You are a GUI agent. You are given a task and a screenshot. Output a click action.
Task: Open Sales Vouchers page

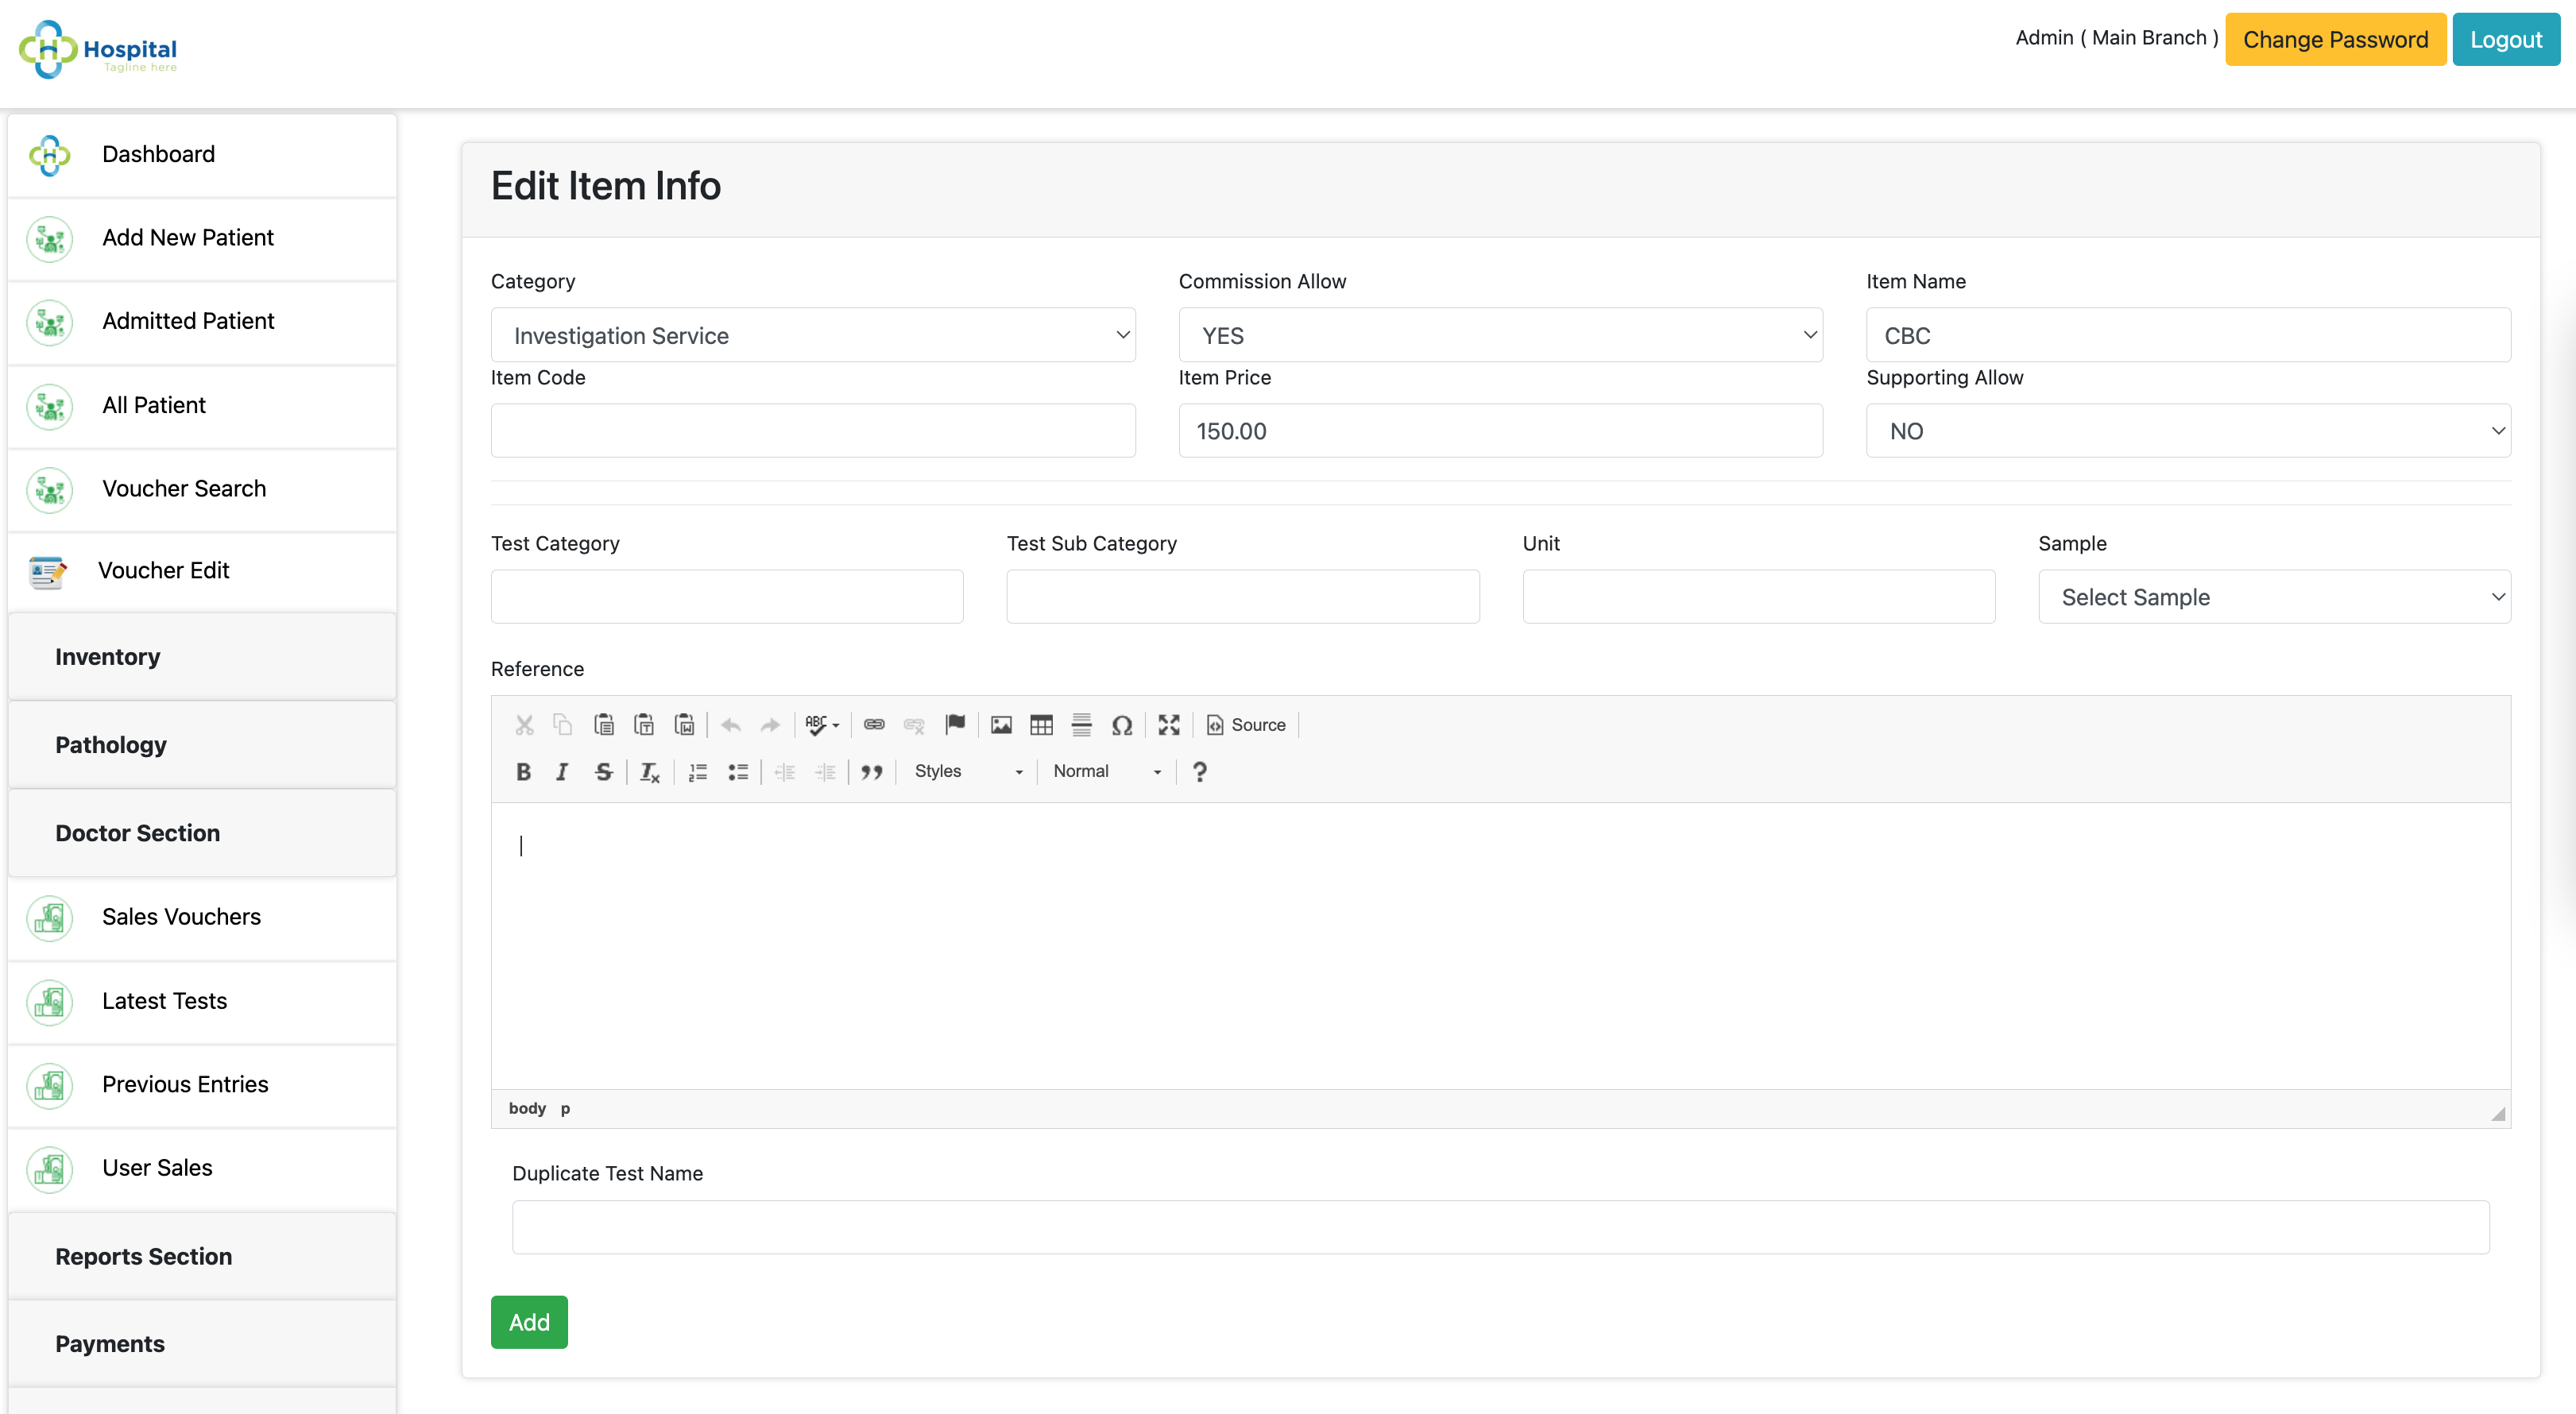coord(202,918)
